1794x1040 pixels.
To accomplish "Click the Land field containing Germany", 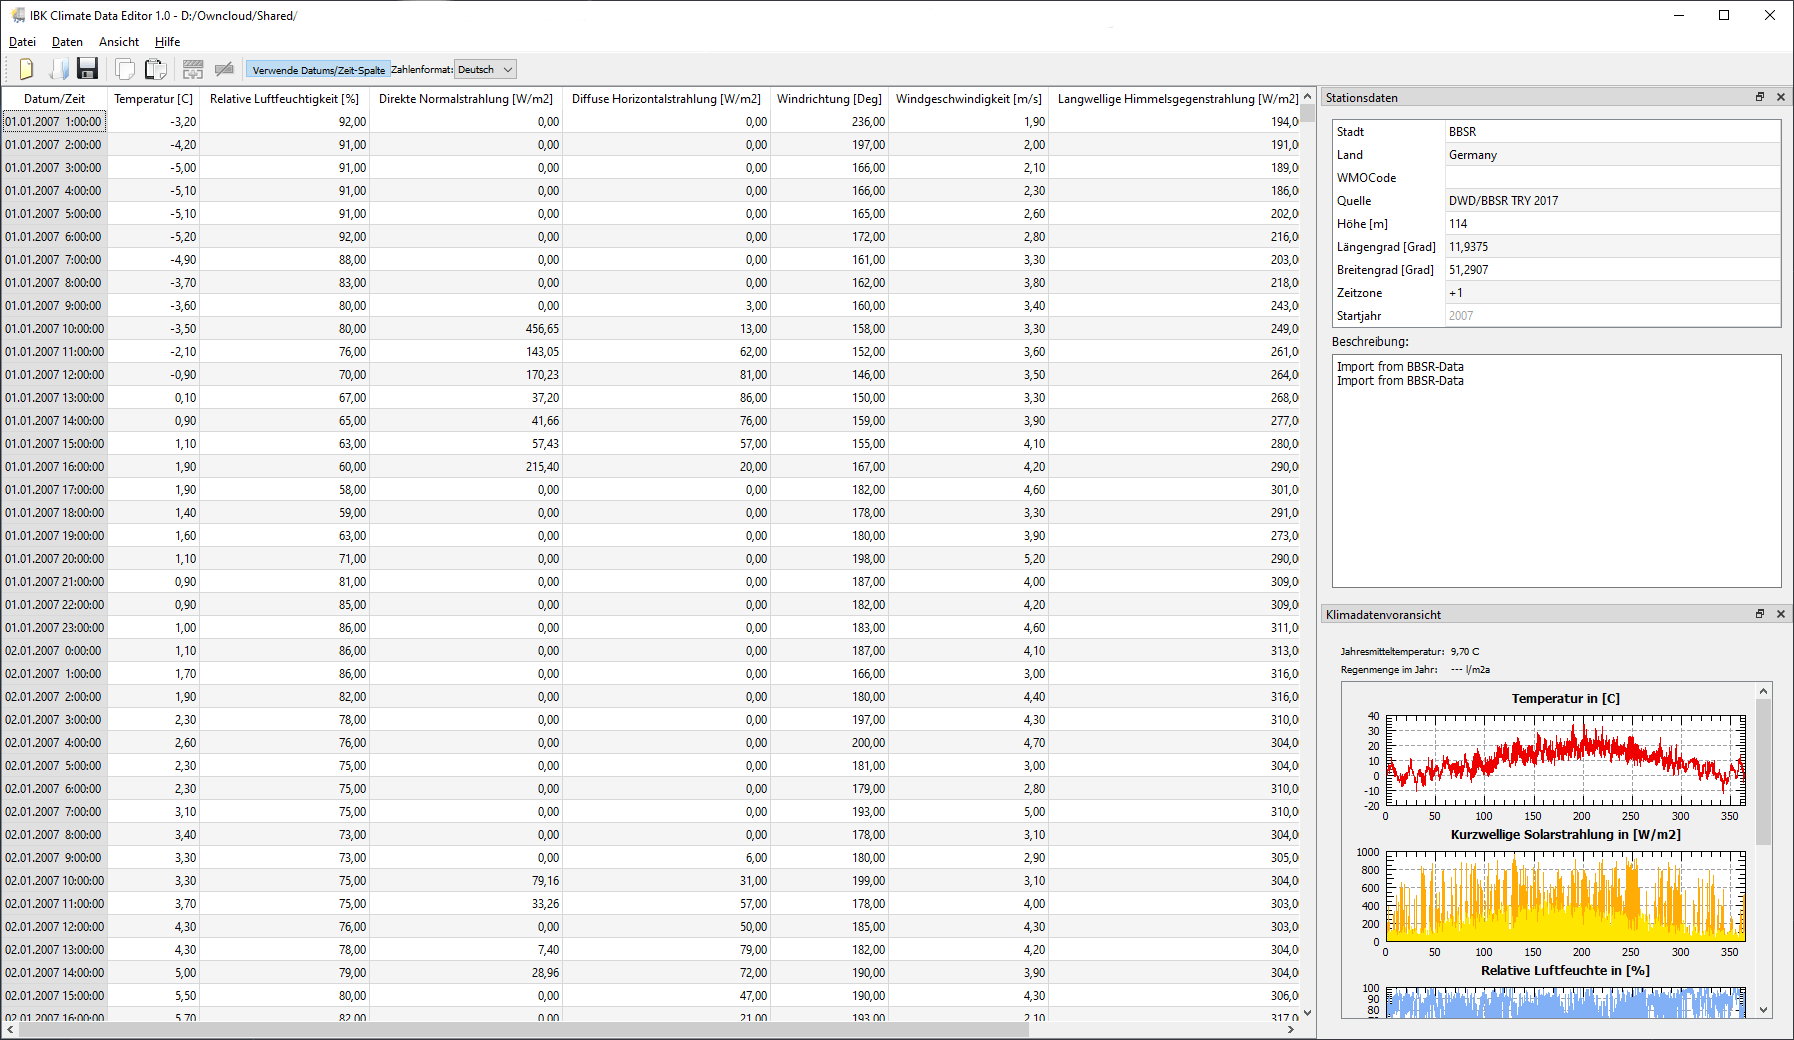I will tap(1612, 155).
